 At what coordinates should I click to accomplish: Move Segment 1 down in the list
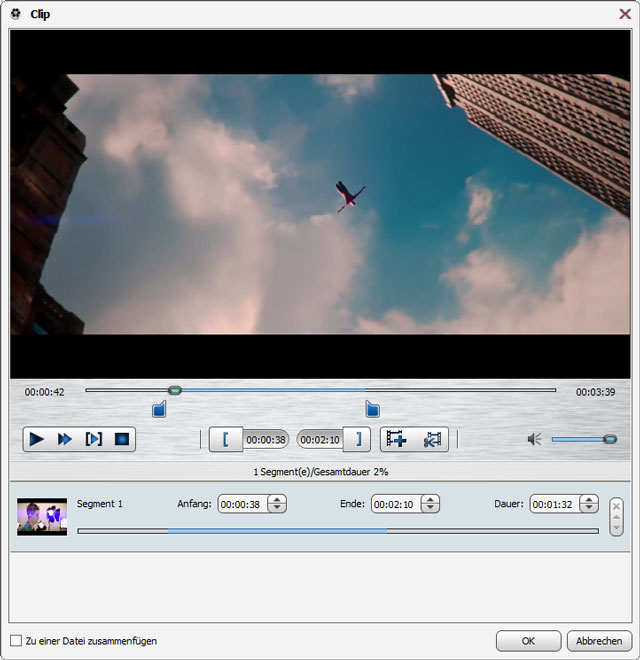click(616, 527)
